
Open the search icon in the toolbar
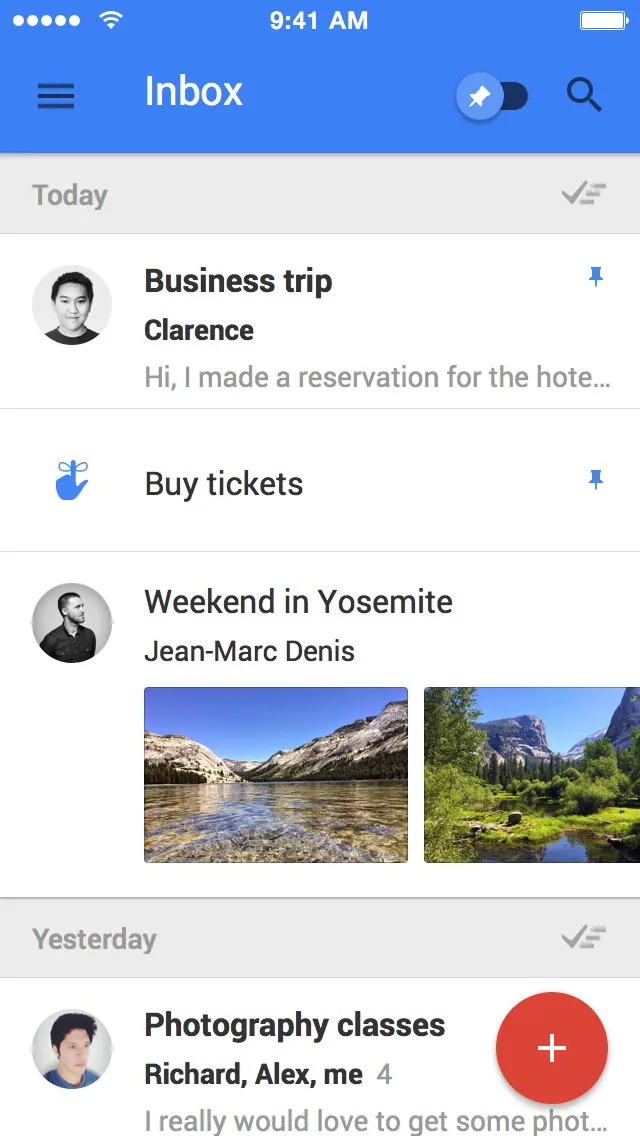tap(585, 95)
